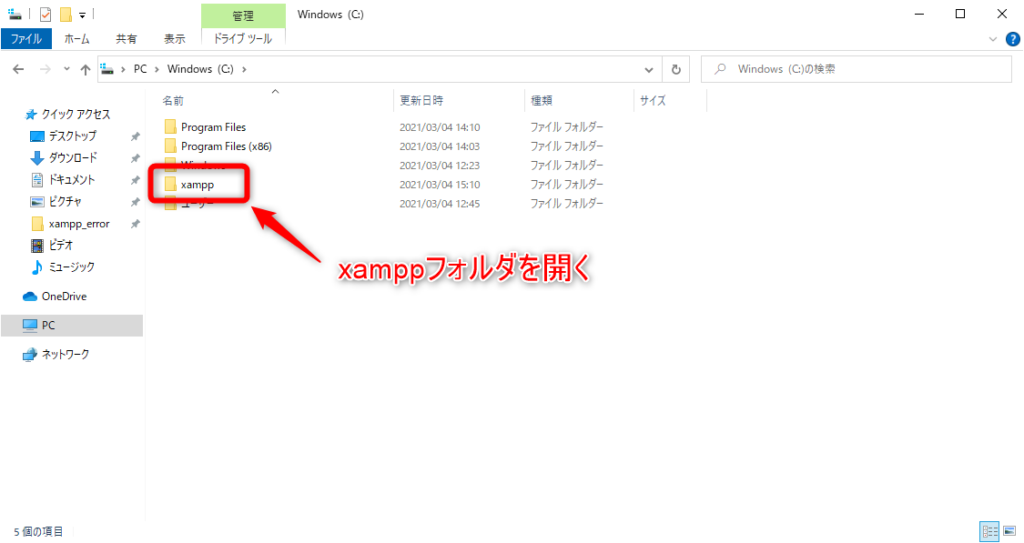The width and height of the screenshot is (1024, 543).
Task: Switch to the 表示 ribbon tab
Action: (174, 39)
